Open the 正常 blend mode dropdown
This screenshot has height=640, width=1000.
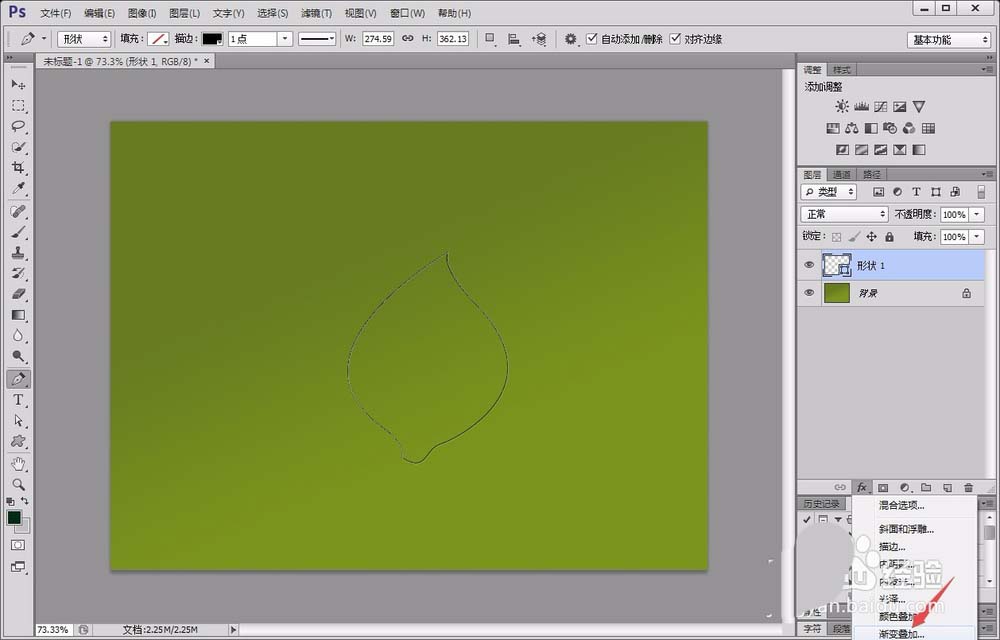845,215
